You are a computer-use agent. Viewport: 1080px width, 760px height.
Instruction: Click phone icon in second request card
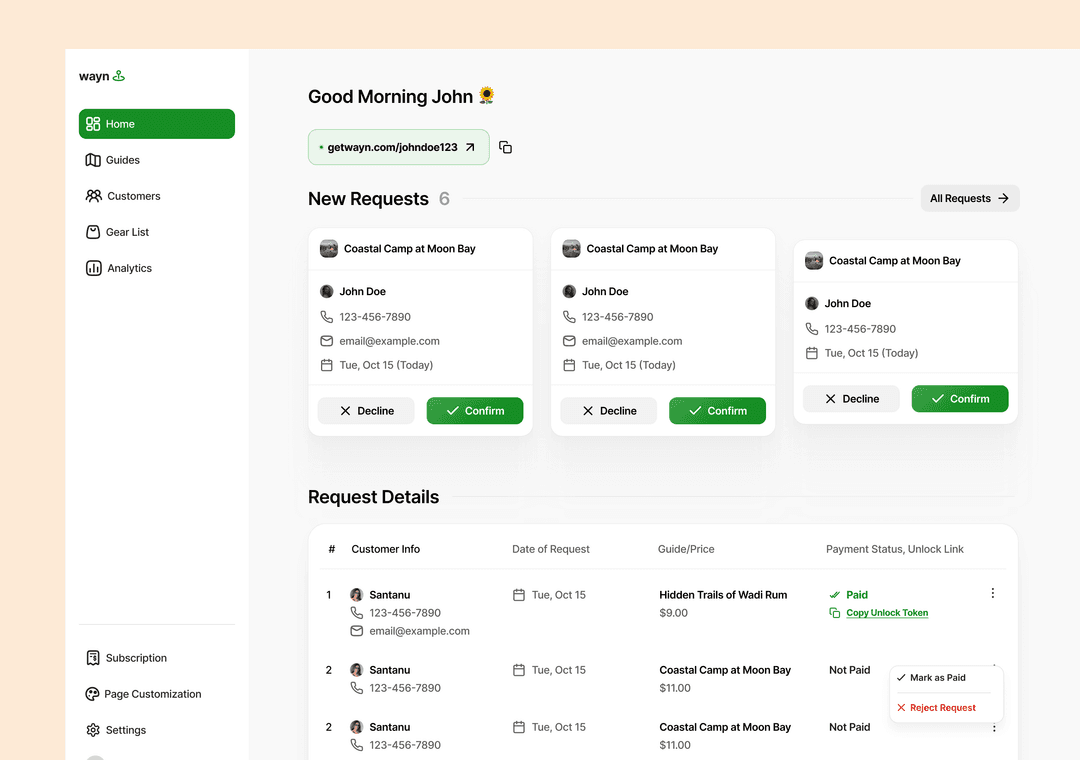click(569, 317)
